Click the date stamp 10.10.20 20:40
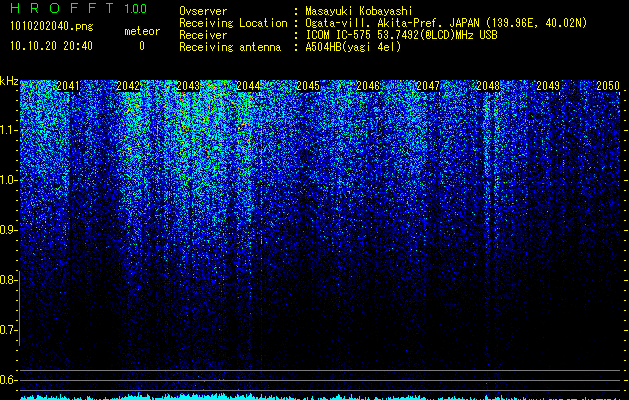The width and height of the screenshot is (629, 400). [51, 46]
